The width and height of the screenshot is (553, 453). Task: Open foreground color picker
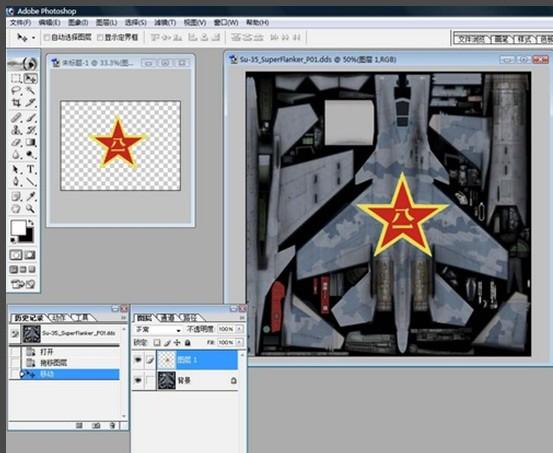(x=18, y=228)
